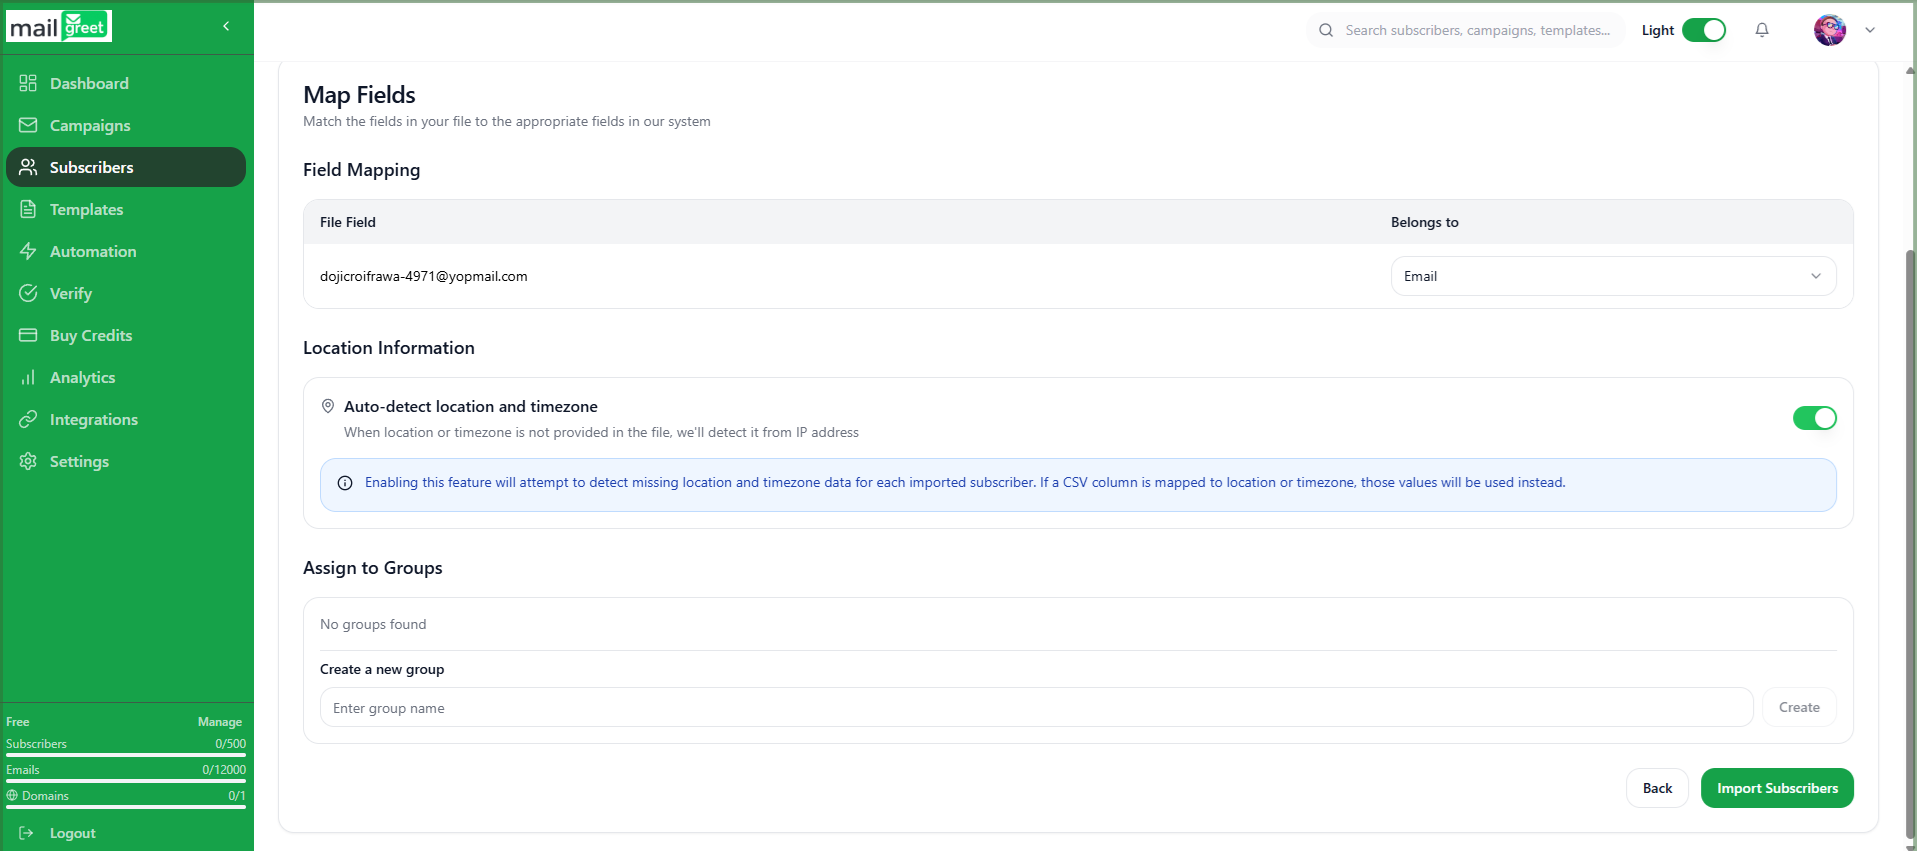Screen dimensions: 1917x851
Task: Click the Automation lightning icon
Action: pyautogui.click(x=28, y=251)
